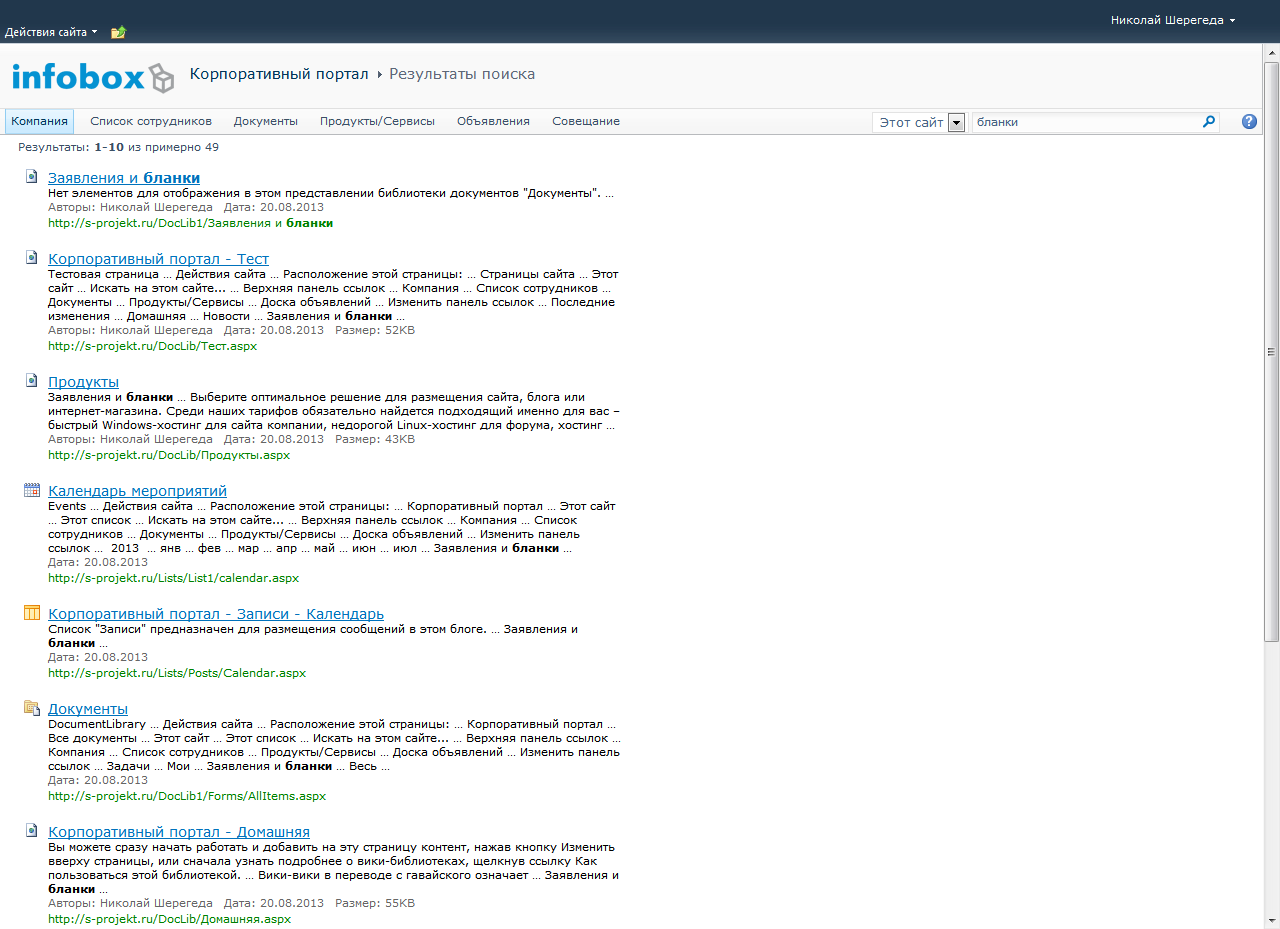
Task: Click the infobox logo
Action: (x=93, y=77)
